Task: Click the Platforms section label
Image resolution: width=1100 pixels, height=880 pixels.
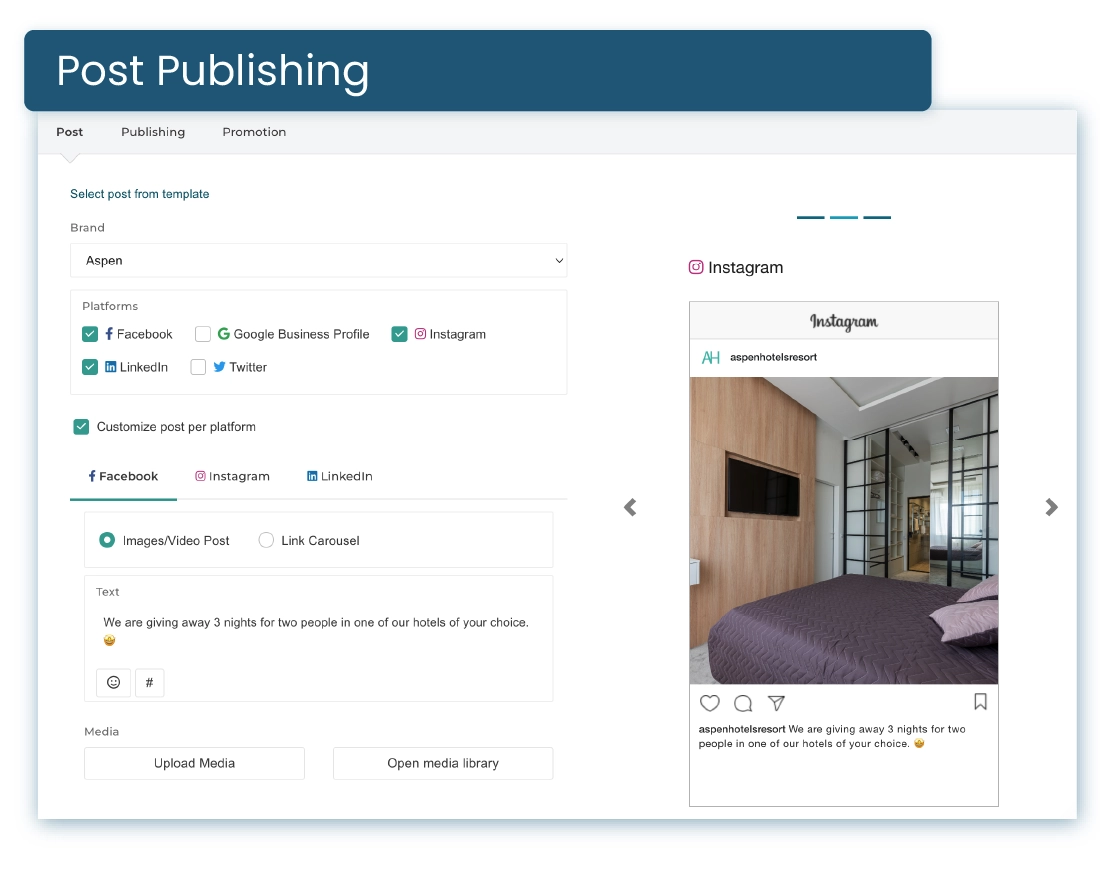Action: (110, 306)
